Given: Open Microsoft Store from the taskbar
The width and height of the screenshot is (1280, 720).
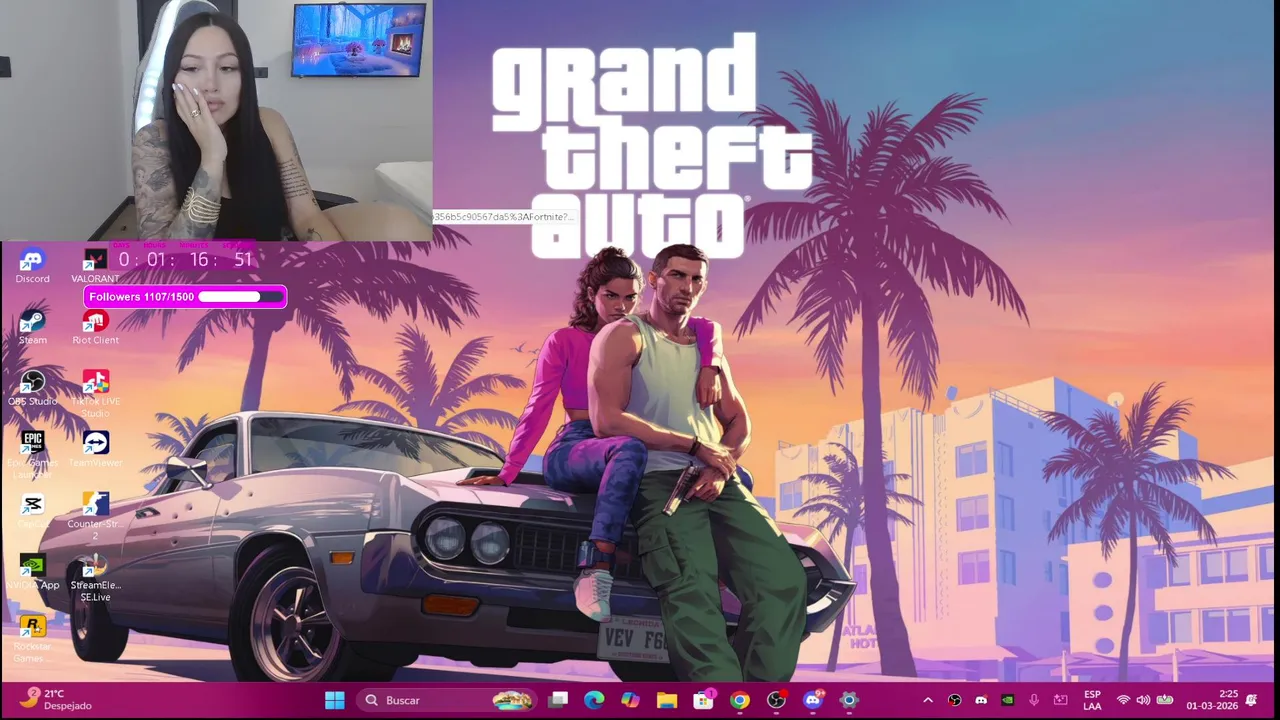Looking at the screenshot, I should point(703,700).
